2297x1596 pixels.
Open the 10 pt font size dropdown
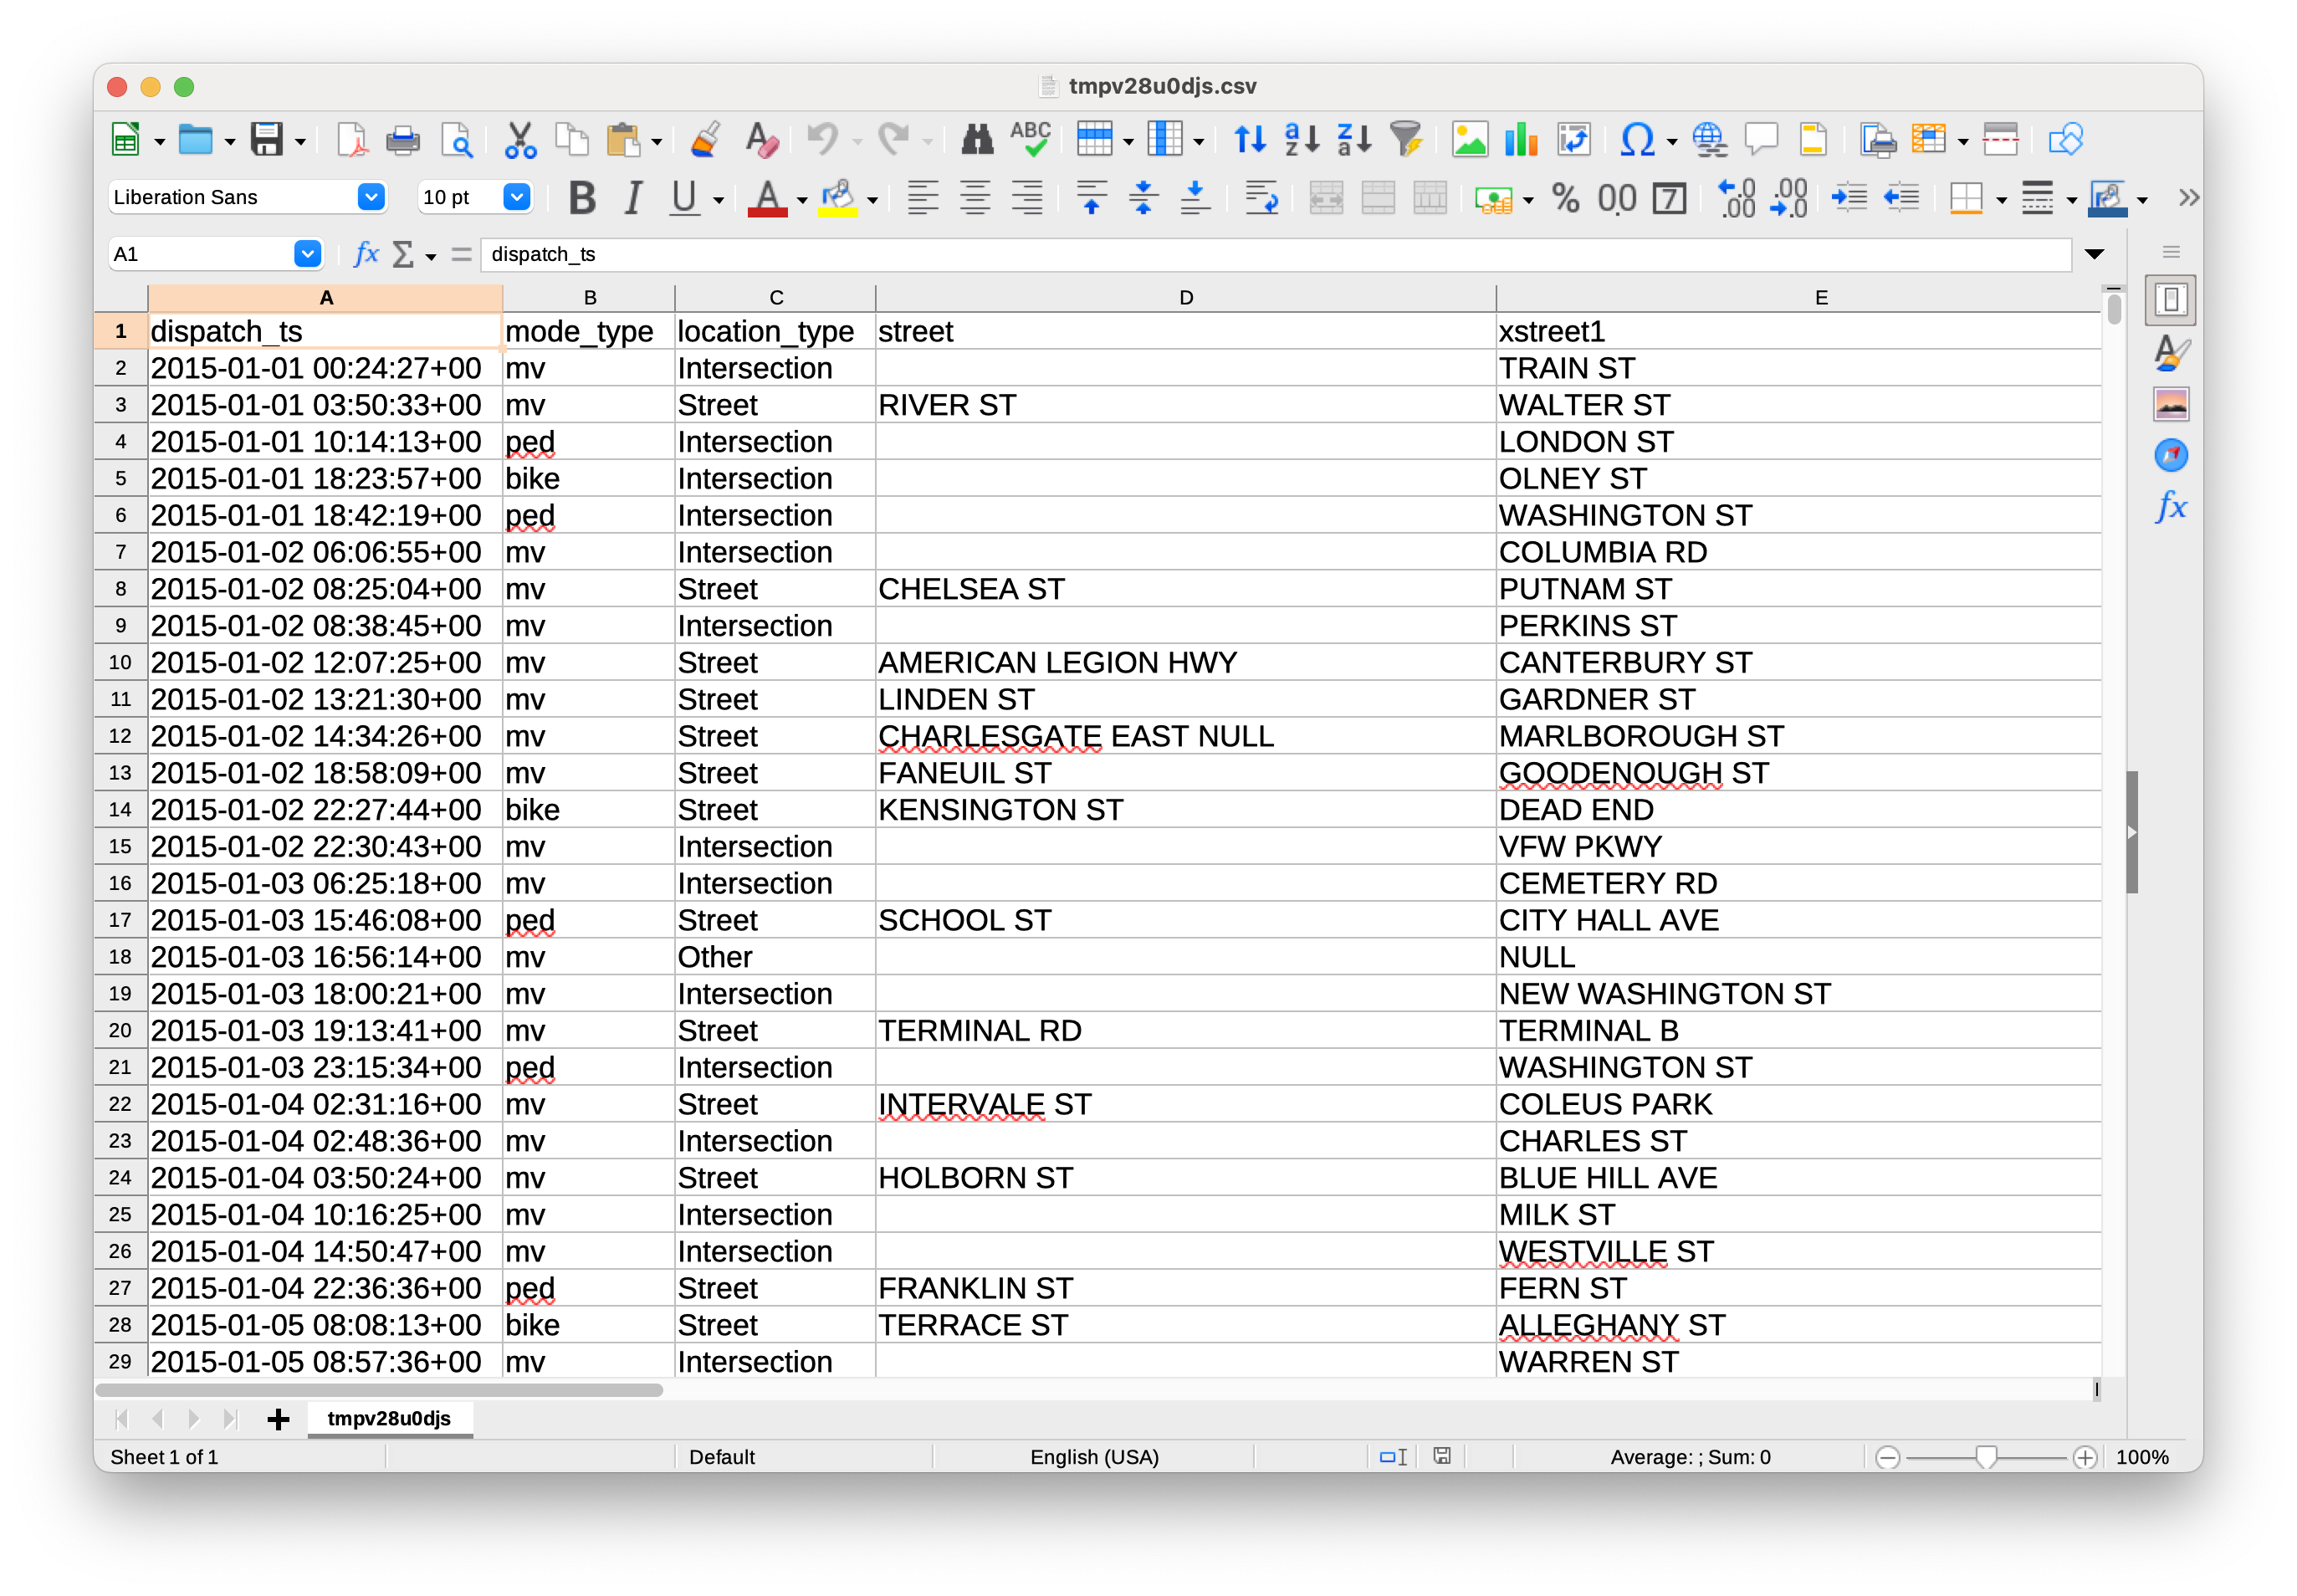point(516,198)
